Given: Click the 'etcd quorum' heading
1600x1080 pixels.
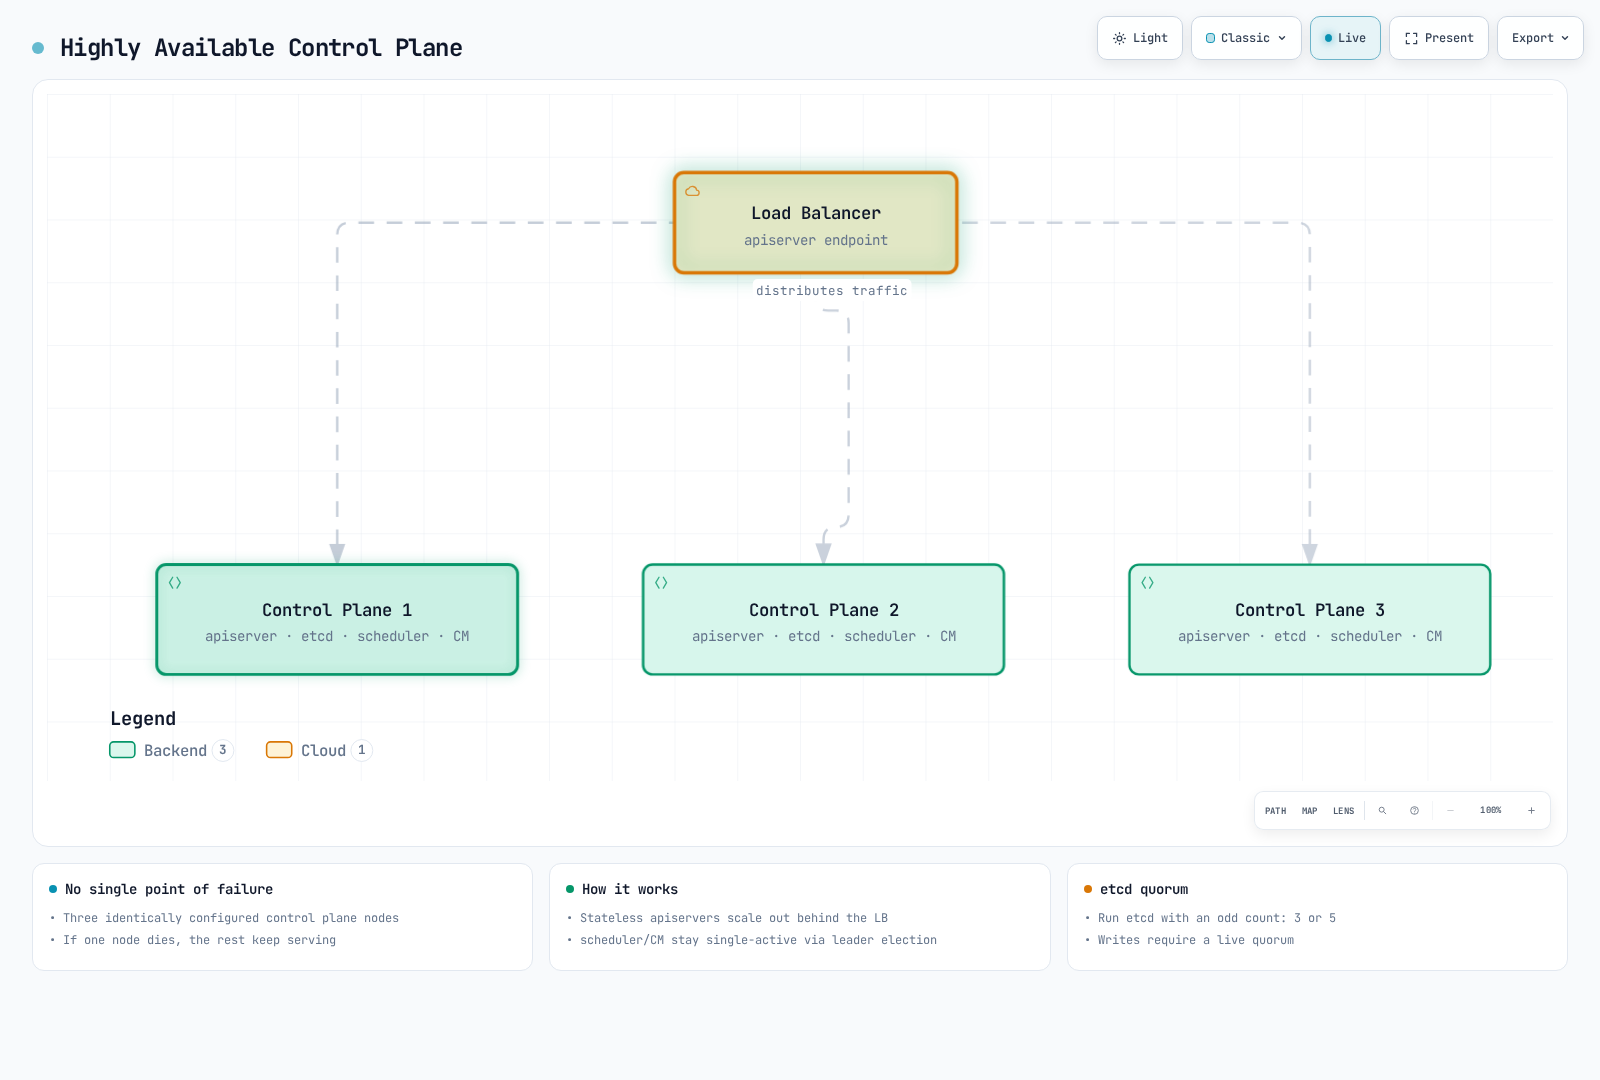Looking at the screenshot, I should (x=1144, y=889).
